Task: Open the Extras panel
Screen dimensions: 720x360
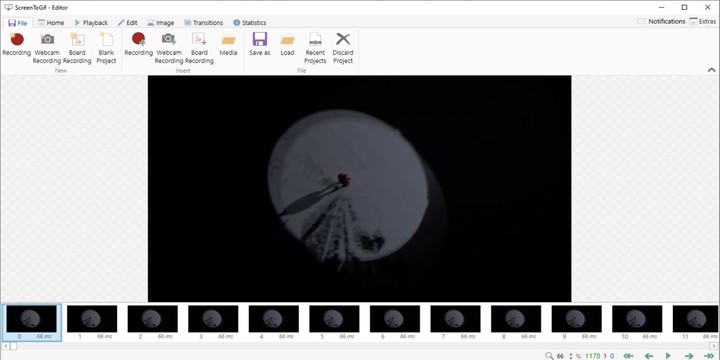Action: click(703, 21)
